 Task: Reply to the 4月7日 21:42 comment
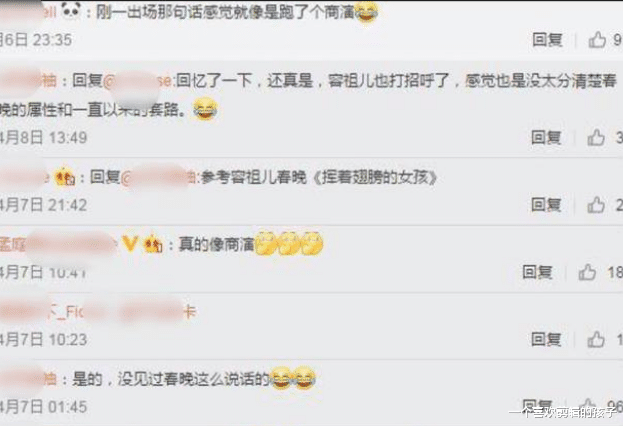pos(546,205)
